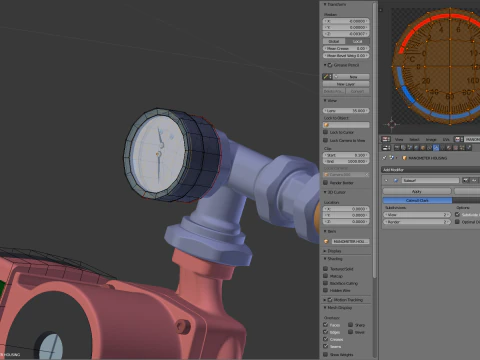Click the pin icon beside MANOMETER HOUSING breadcrumb

[384, 158]
